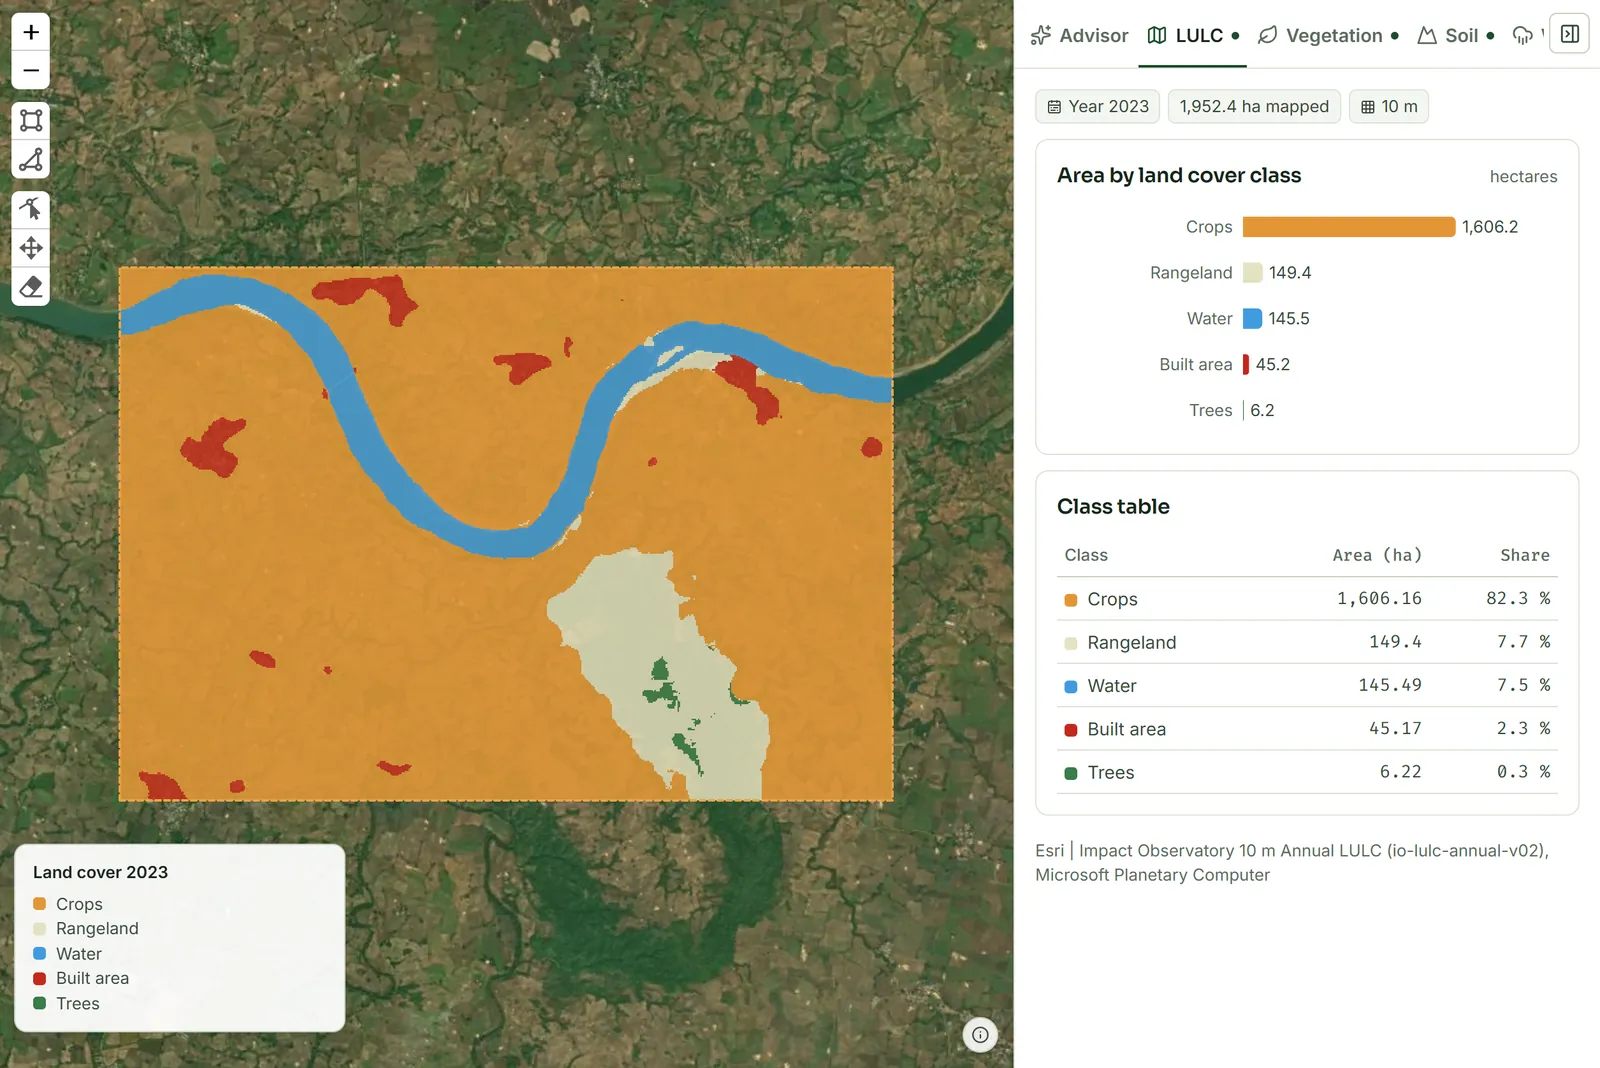Screen dimensions: 1600x1068
Task: Switch to the Advisor tab
Action: click(x=1079, y=35)
